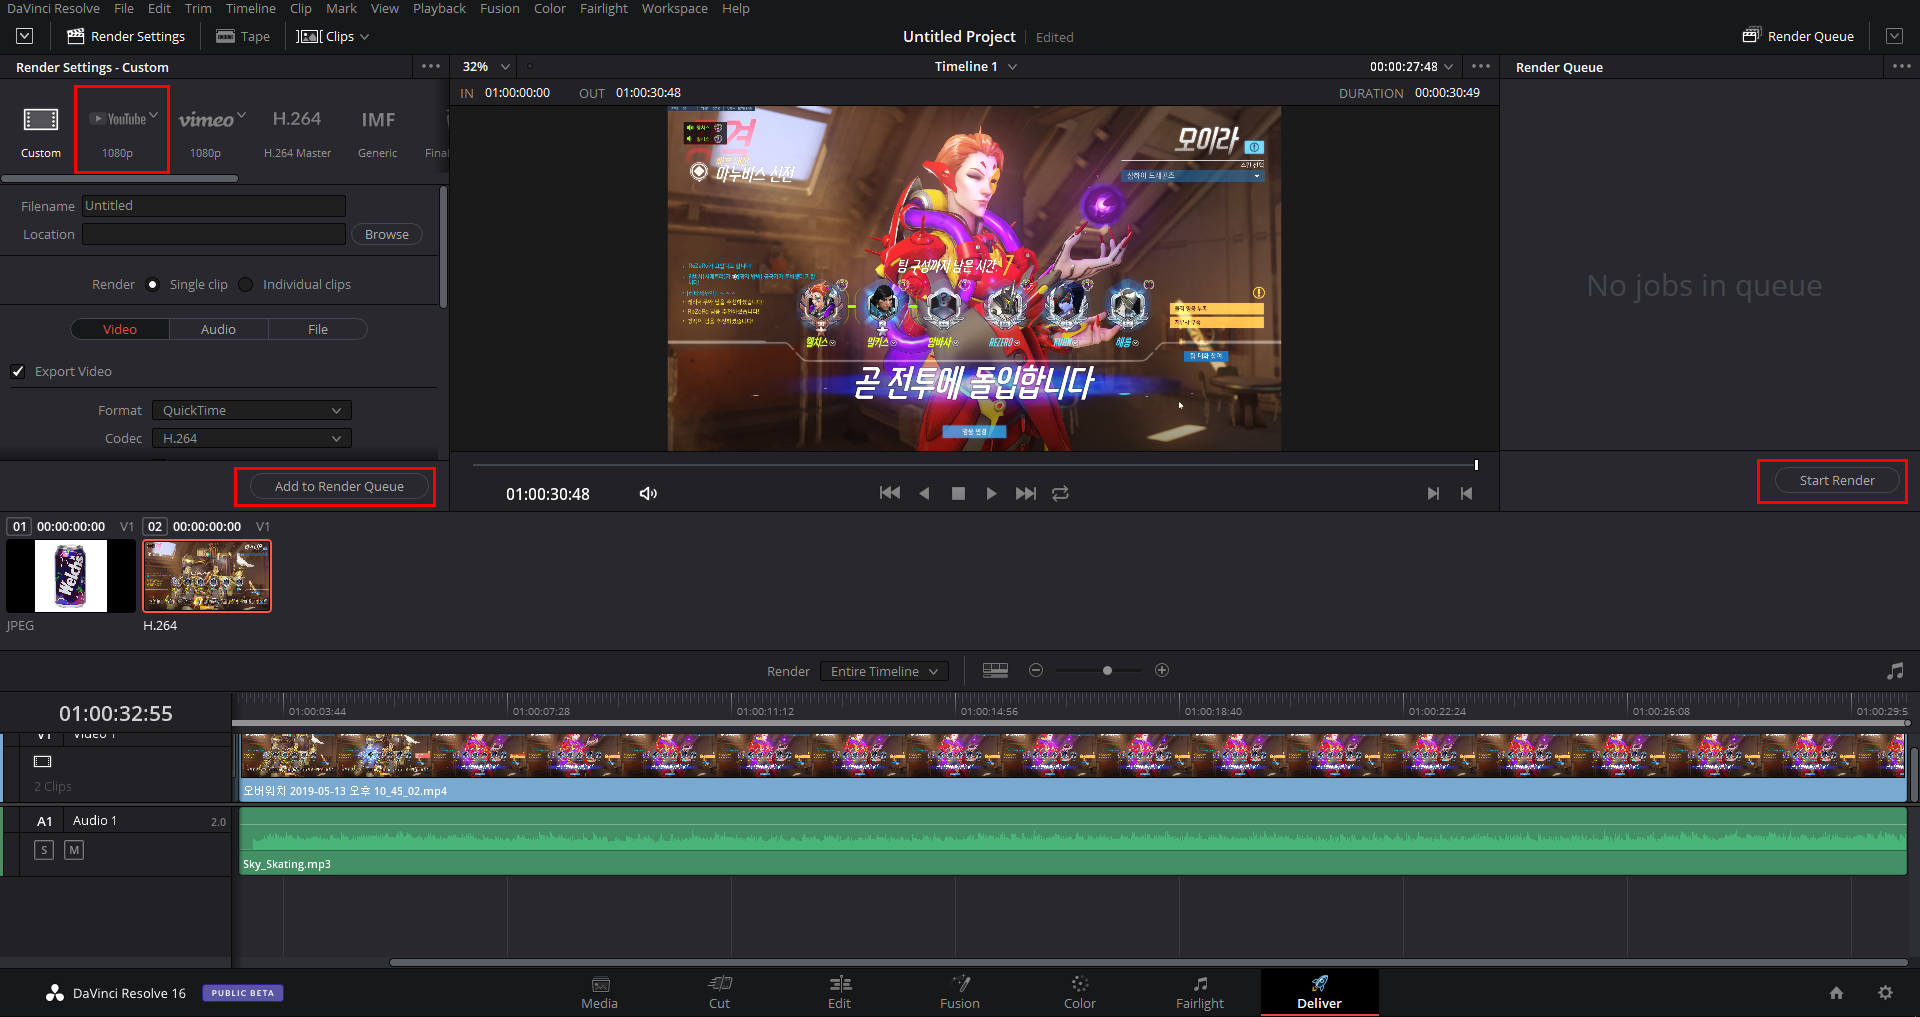This screenshot has height=1017, width=1920.
Task: Toggle the Clips view toolbar button
Action: coord(333,36)
